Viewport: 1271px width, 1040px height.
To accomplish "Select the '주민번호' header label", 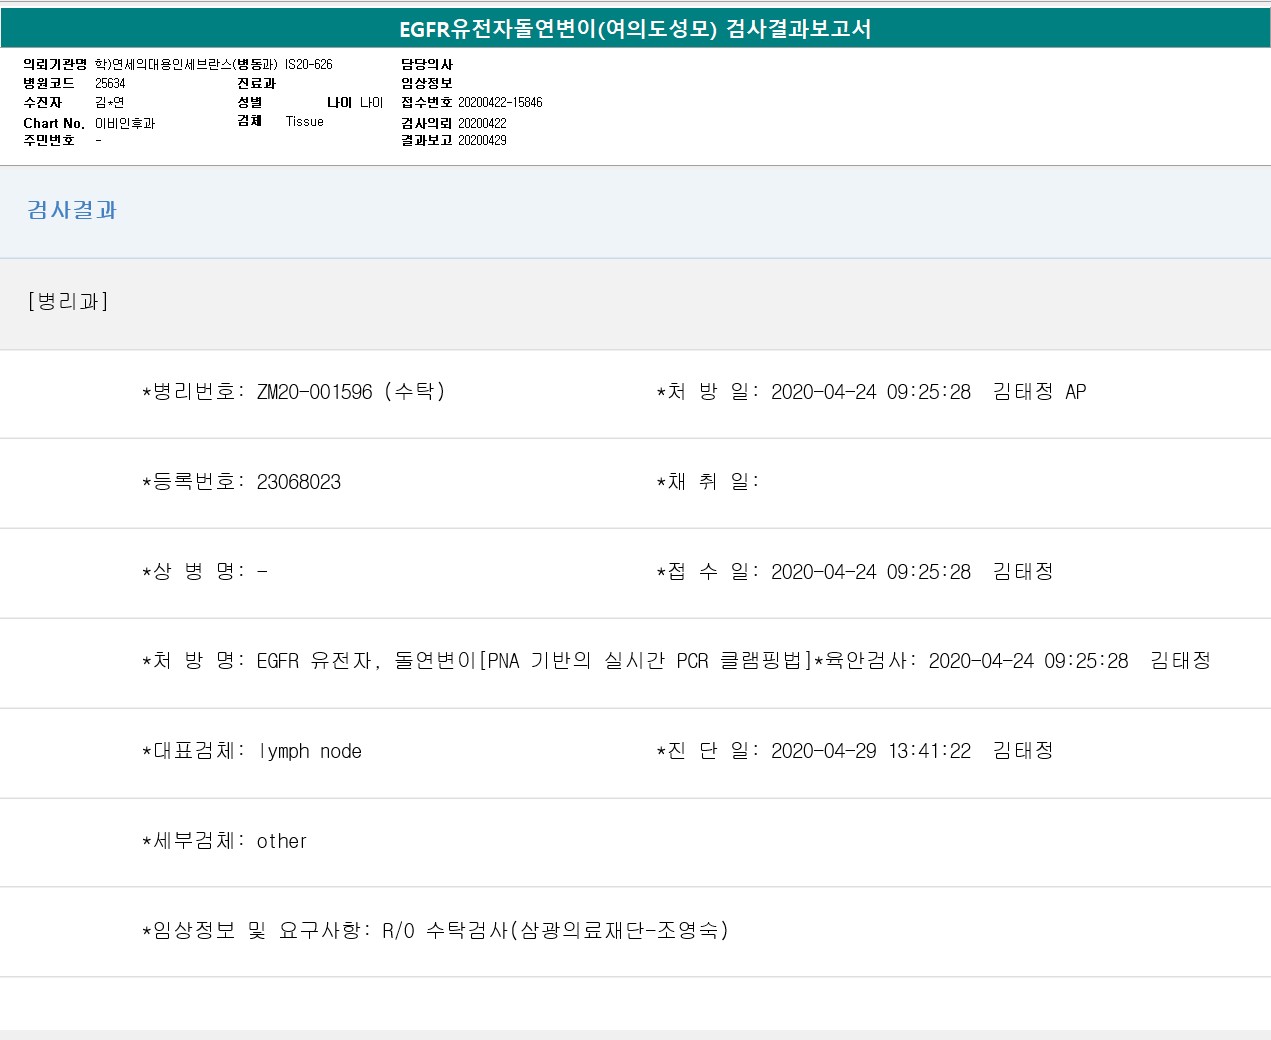I will [49, 141].
